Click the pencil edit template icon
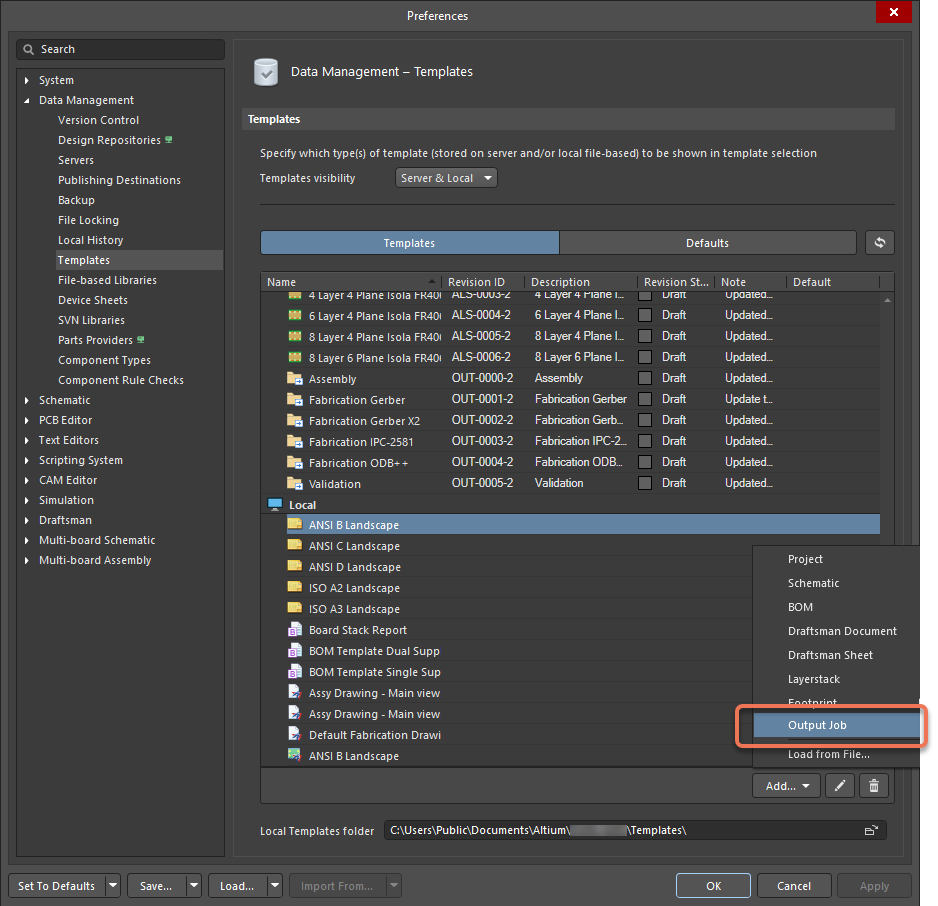 point(840,786)
